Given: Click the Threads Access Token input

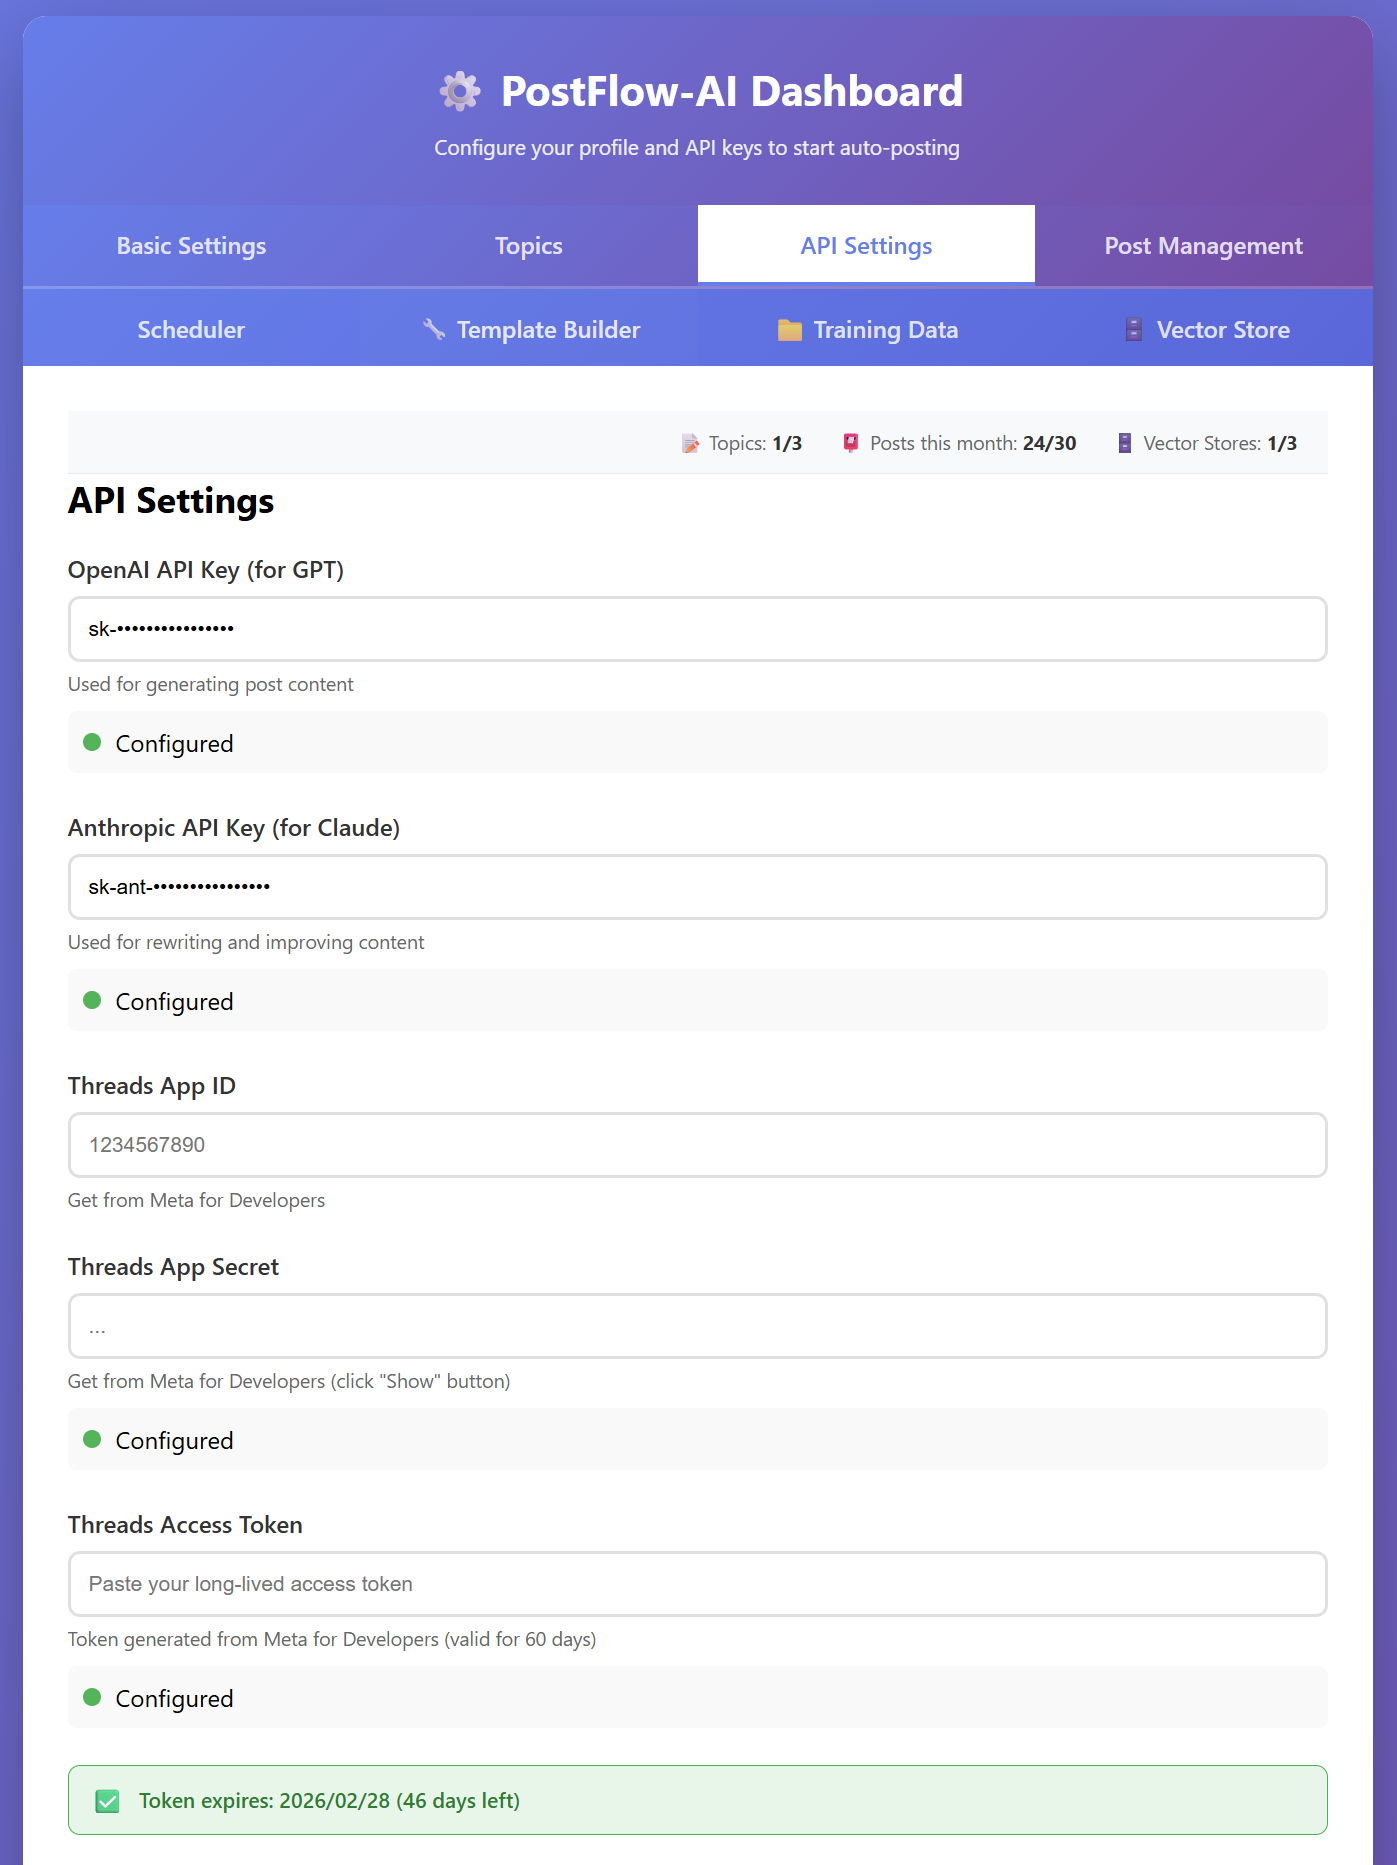Looking at the screenshot, I should tap(698, 1584).
